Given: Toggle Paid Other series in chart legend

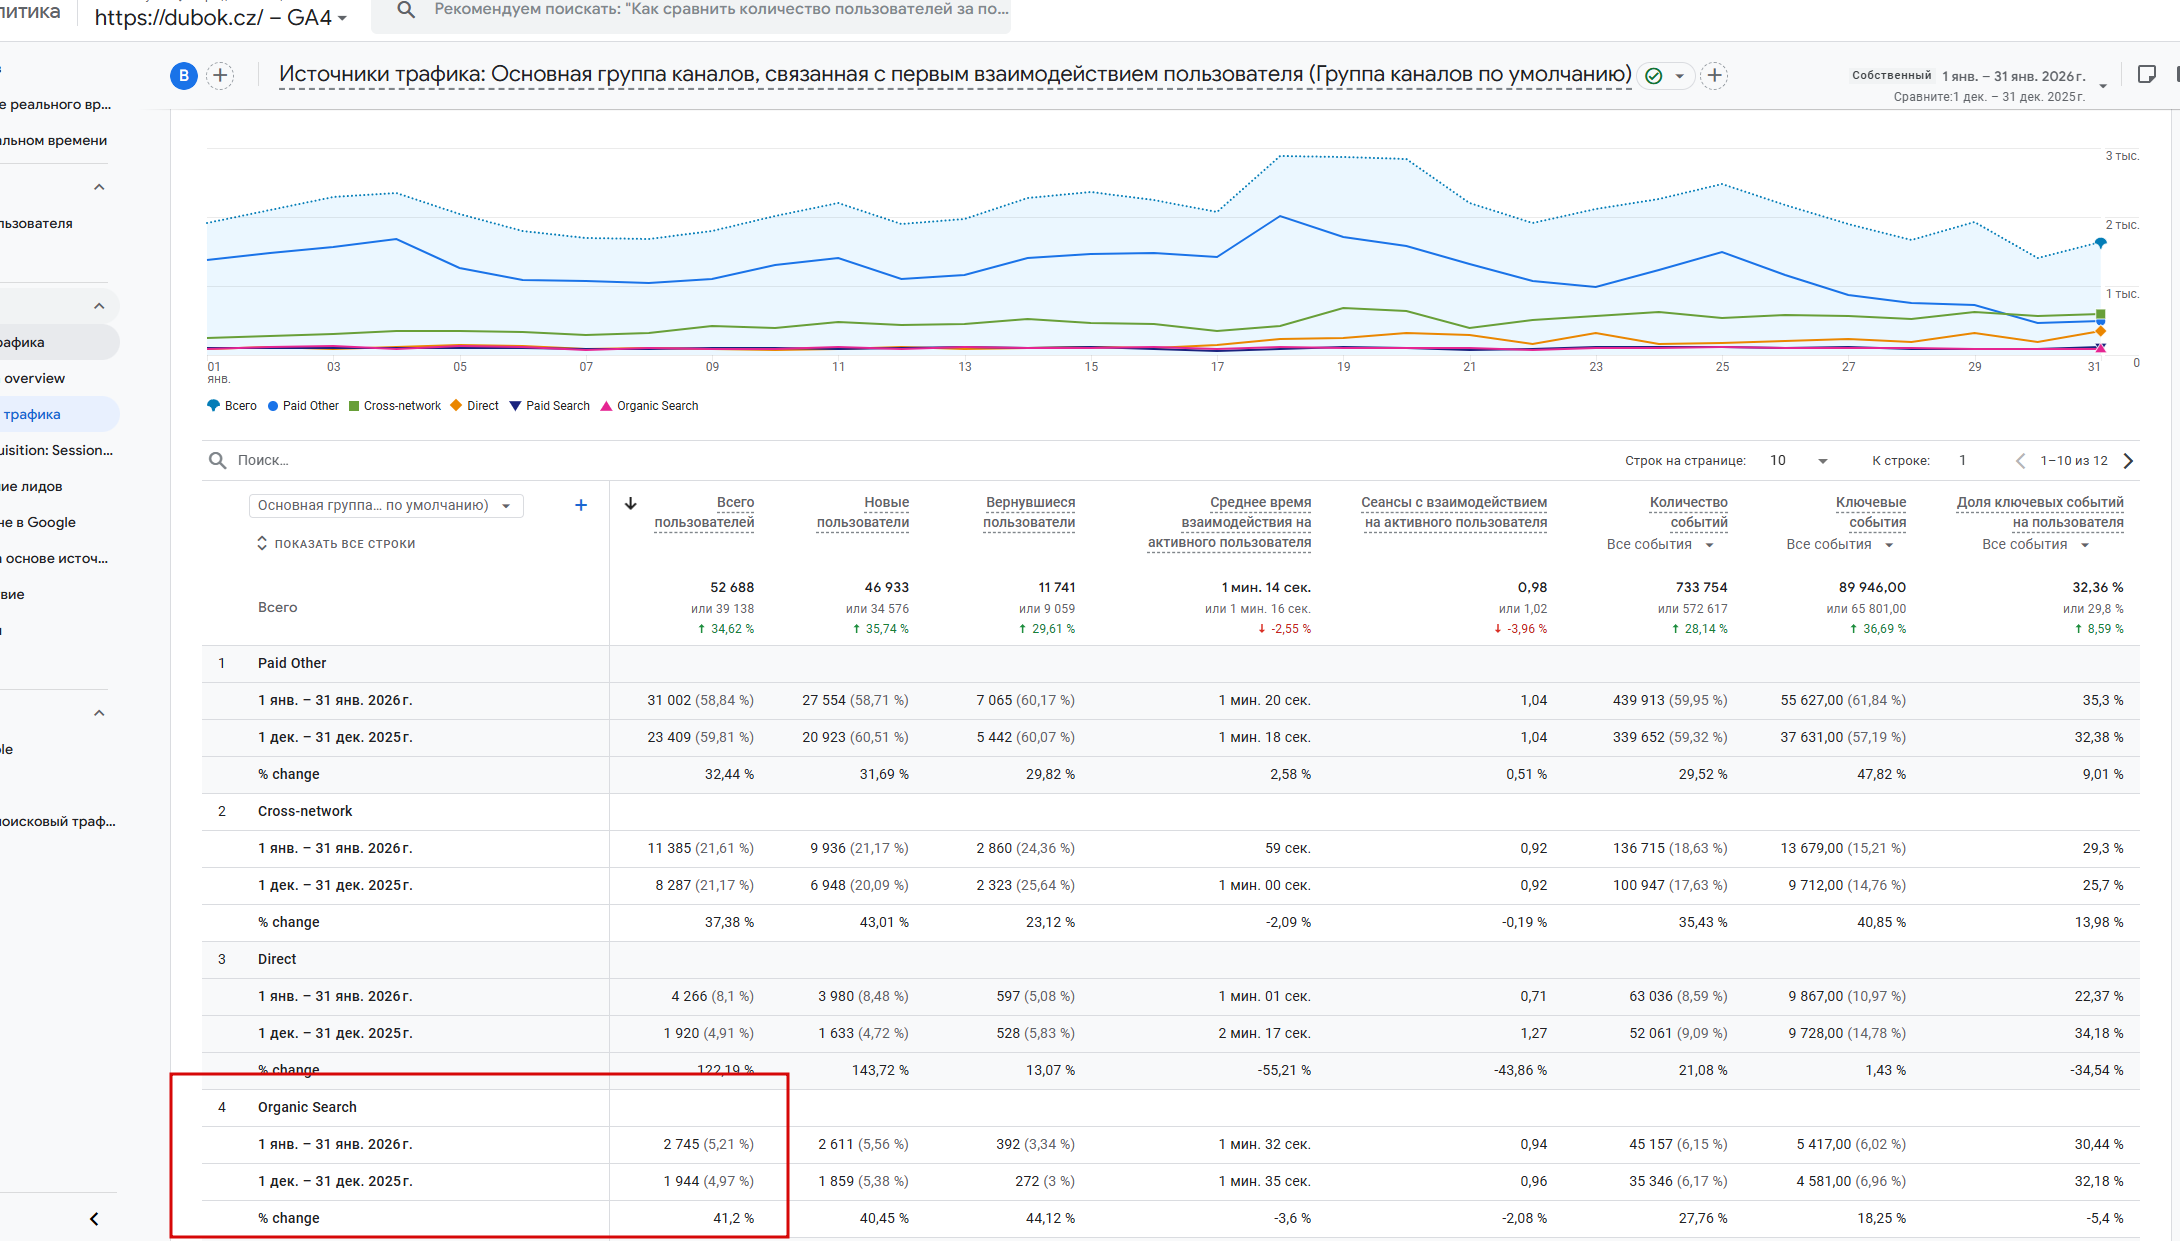Looking at the screenshot, I should tap(302, 406).
